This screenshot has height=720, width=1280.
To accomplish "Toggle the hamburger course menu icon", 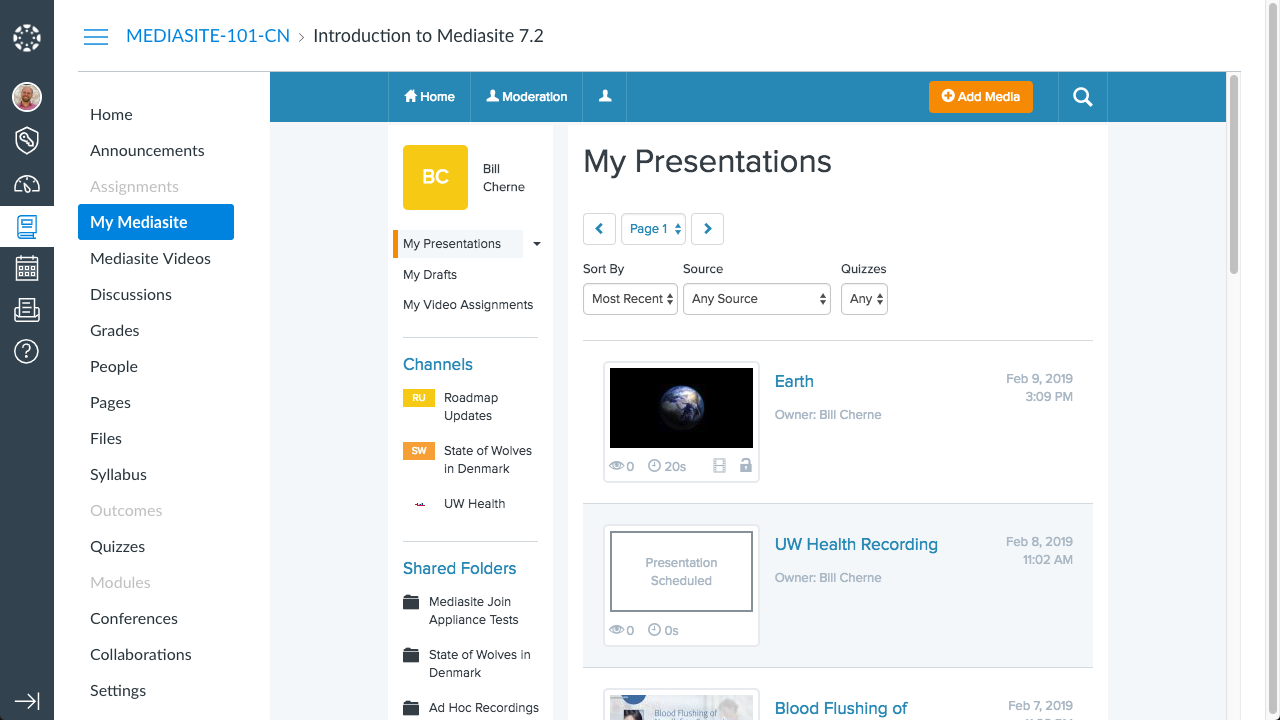I will click(x=96, y=37).
